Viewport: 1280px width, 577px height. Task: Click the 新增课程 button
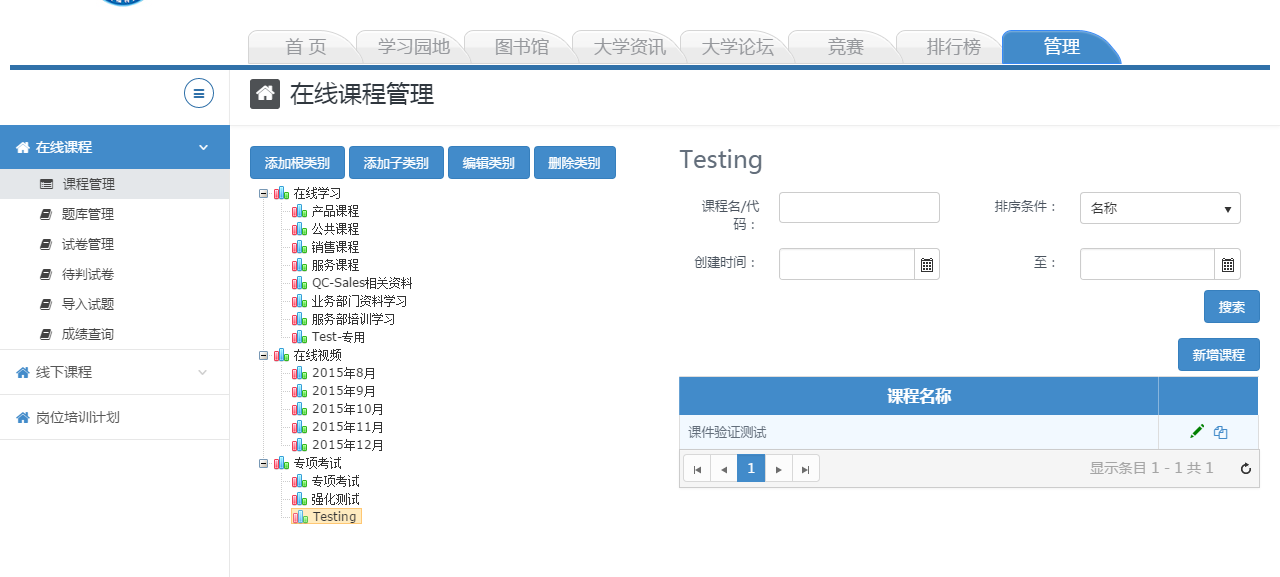tap(1218, 355)
